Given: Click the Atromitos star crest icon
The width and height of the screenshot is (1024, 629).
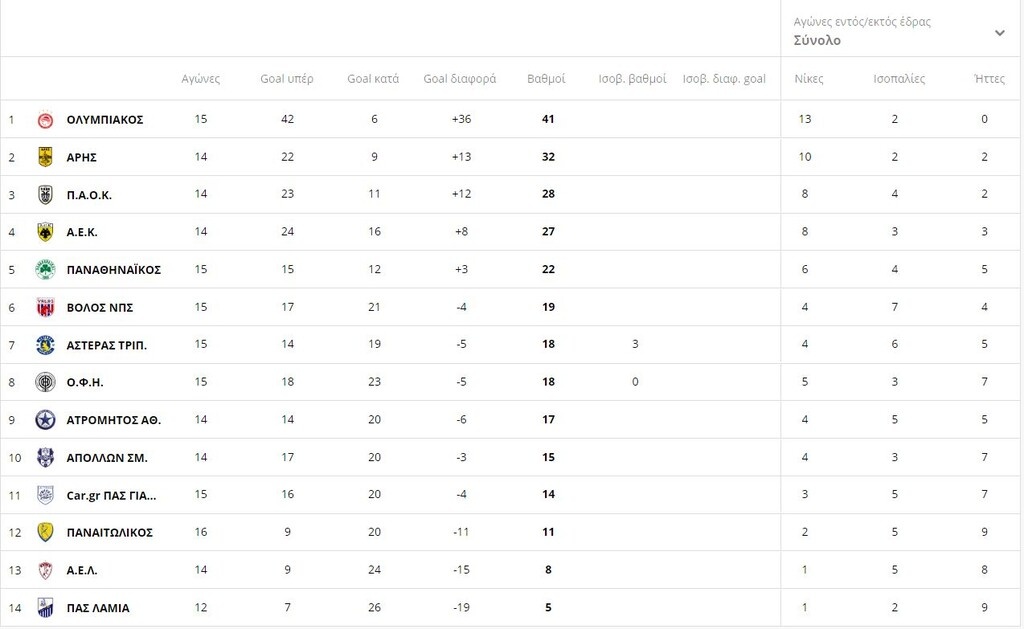Looking at the screenshot, I should point(45,420).
